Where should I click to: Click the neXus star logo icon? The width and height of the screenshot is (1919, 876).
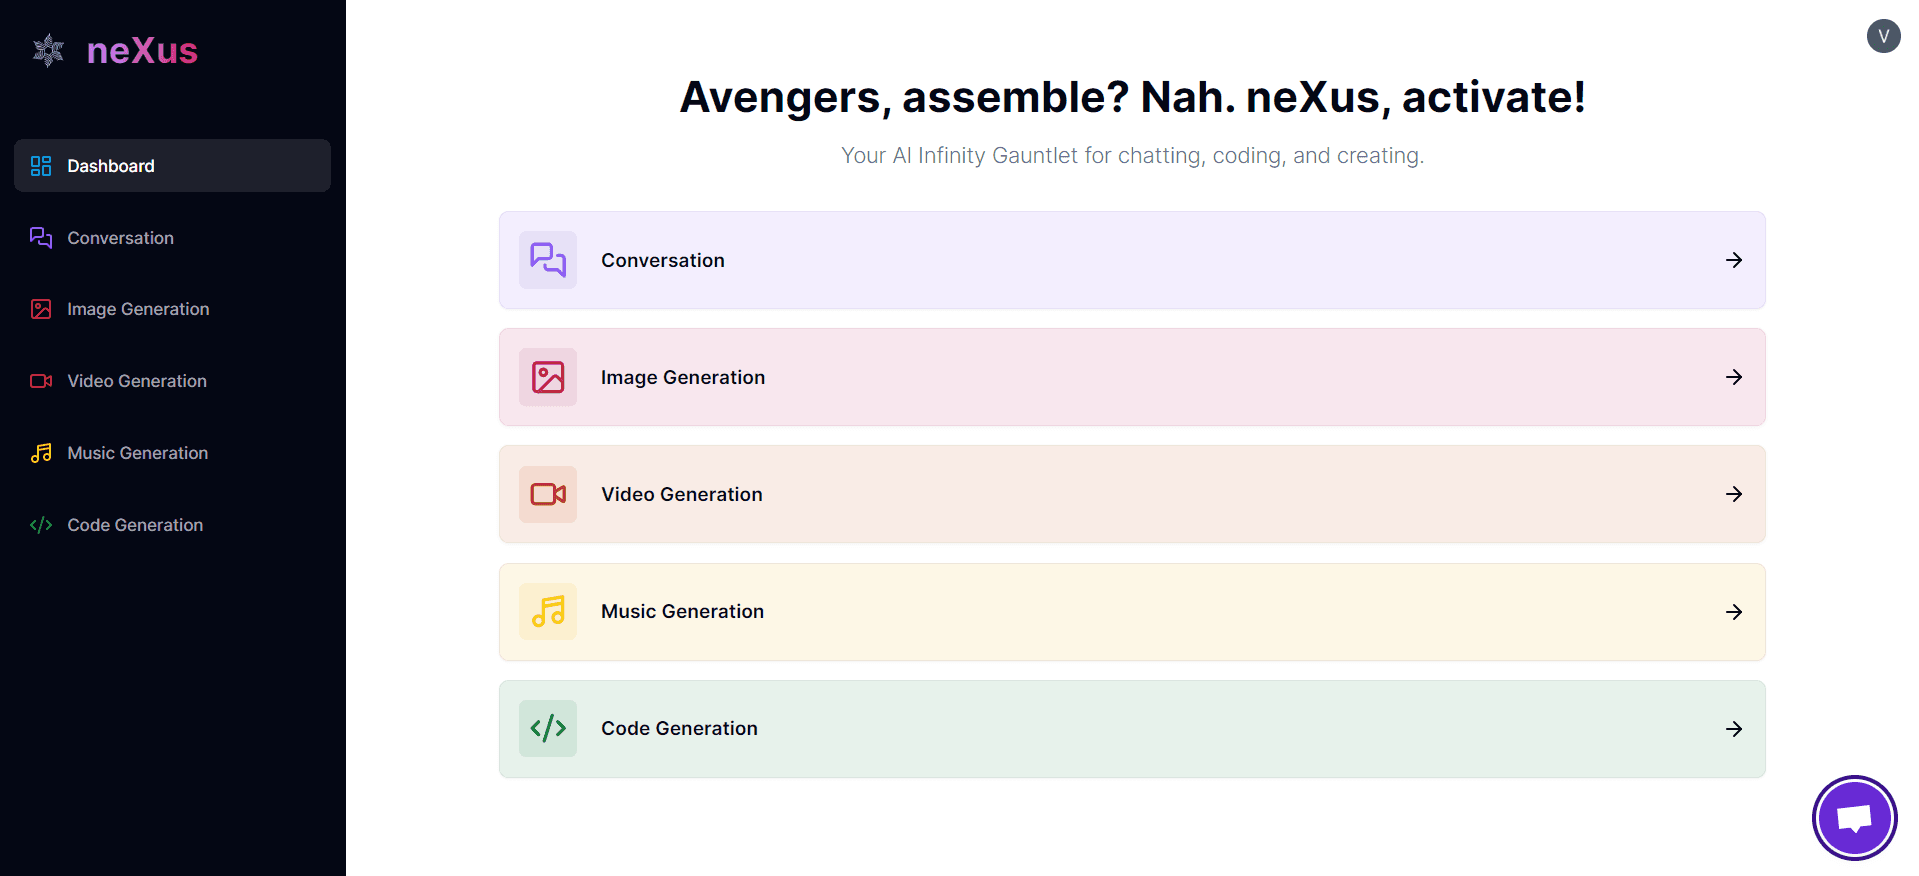(x=48, y=50)
